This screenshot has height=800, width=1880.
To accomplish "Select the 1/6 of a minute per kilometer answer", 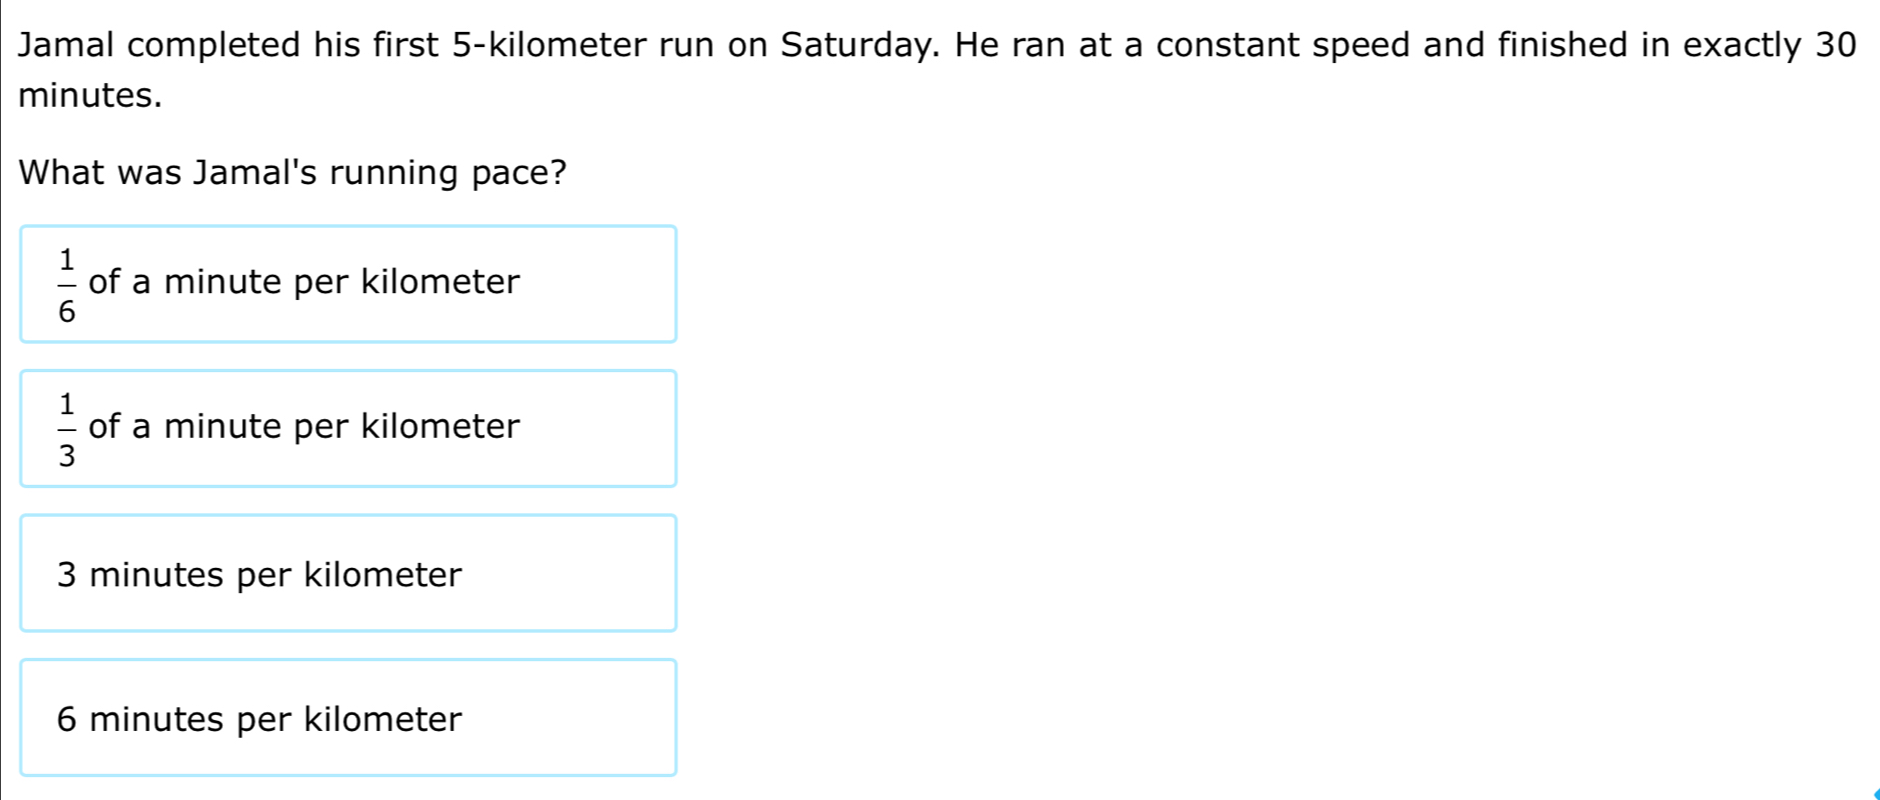I will click(x=348, y=284).
